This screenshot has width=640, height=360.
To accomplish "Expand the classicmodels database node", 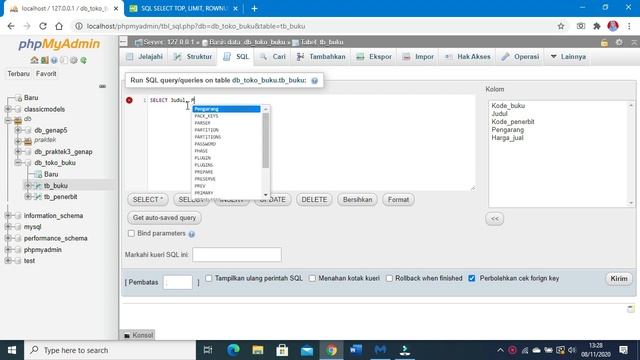I will click(8, 109).
